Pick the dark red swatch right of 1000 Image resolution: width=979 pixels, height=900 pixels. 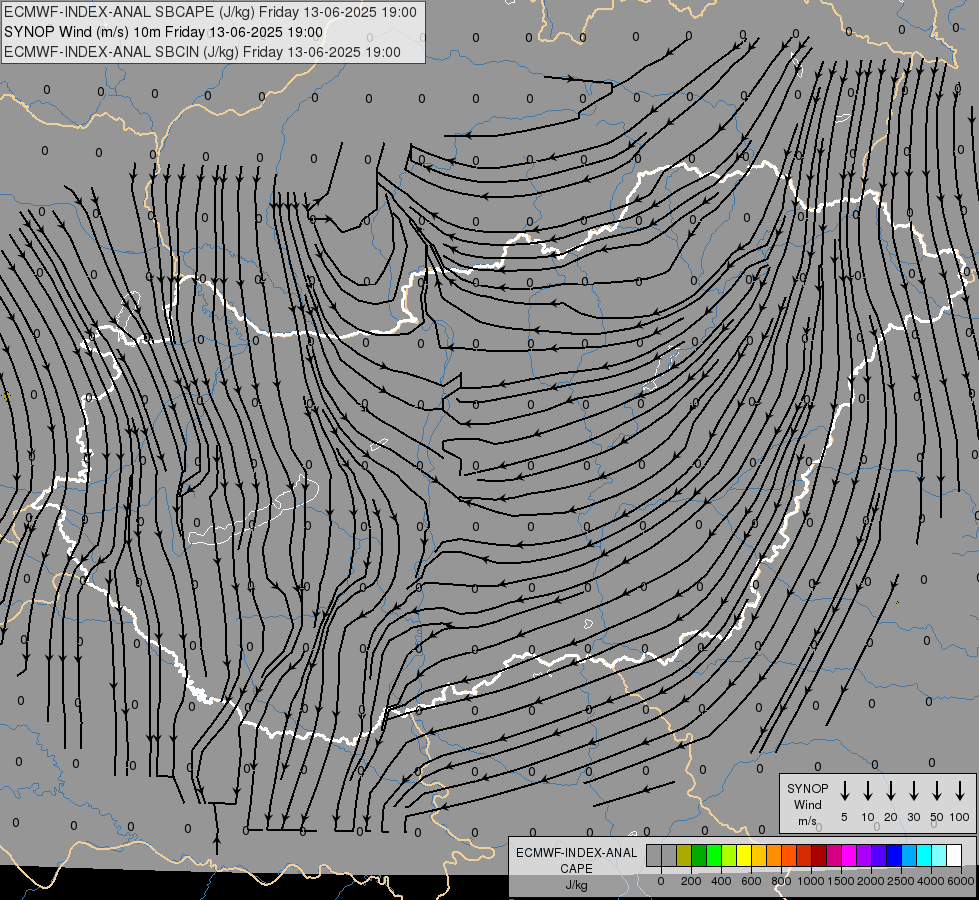click(x=819, y=855)
